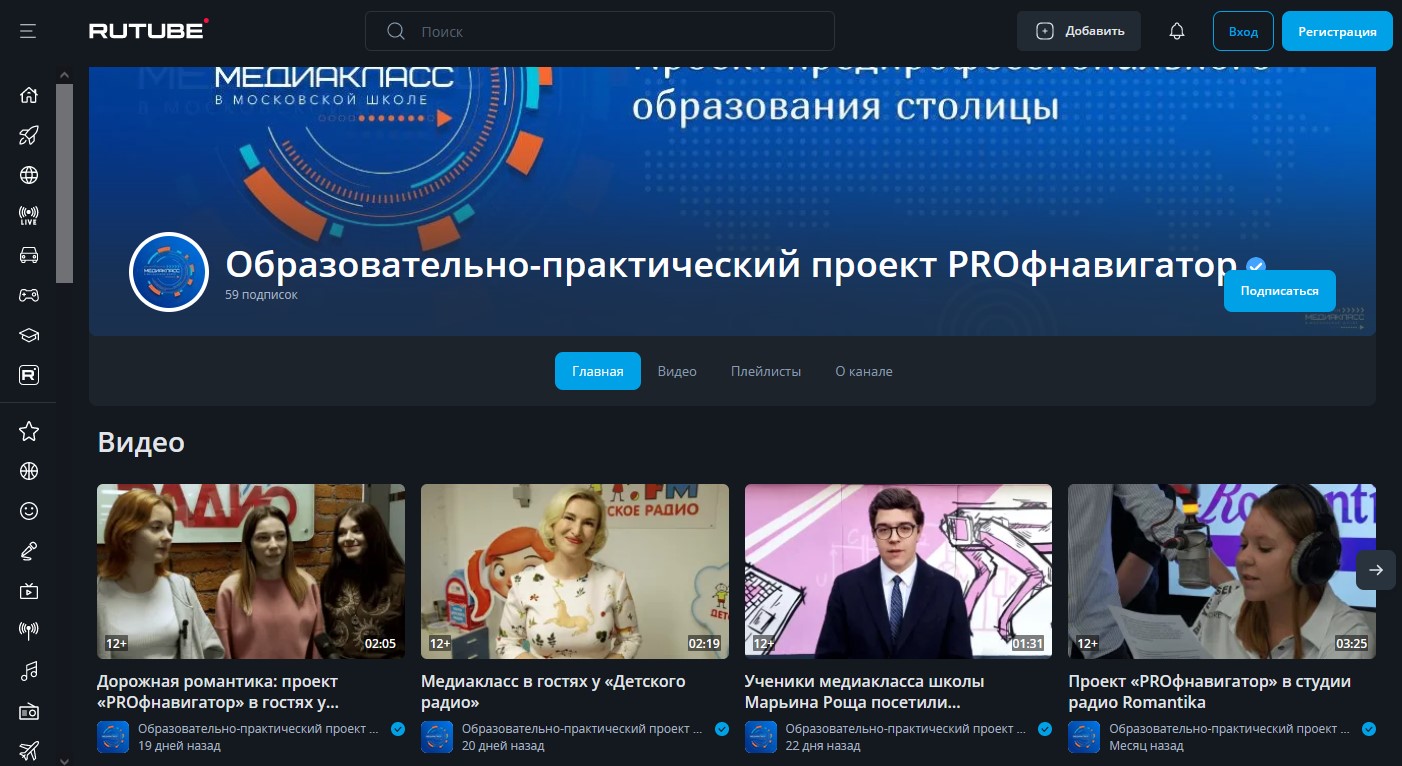
Task: Open the car category icon
Action: click(x=29, y=255)
